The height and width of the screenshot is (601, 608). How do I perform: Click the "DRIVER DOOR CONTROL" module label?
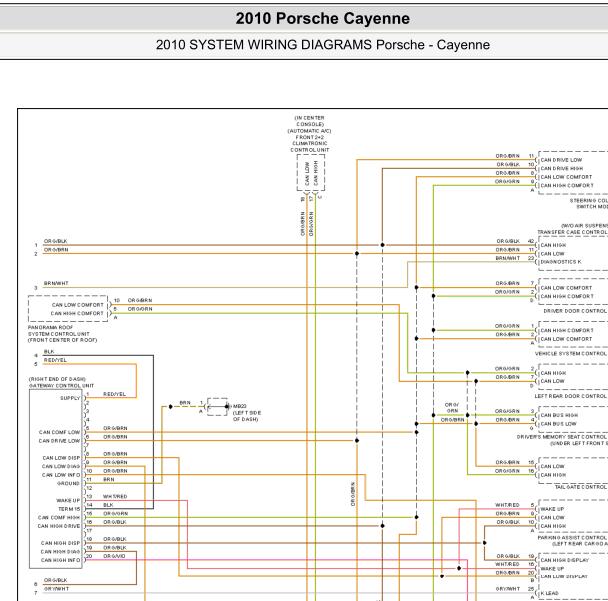coord(575,311)
